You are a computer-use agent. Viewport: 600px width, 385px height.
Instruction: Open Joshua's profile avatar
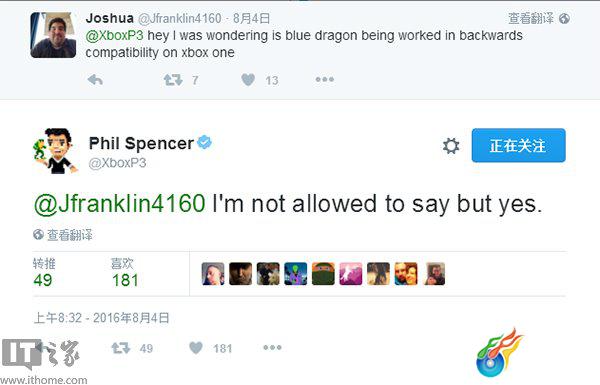click(53, 35)
